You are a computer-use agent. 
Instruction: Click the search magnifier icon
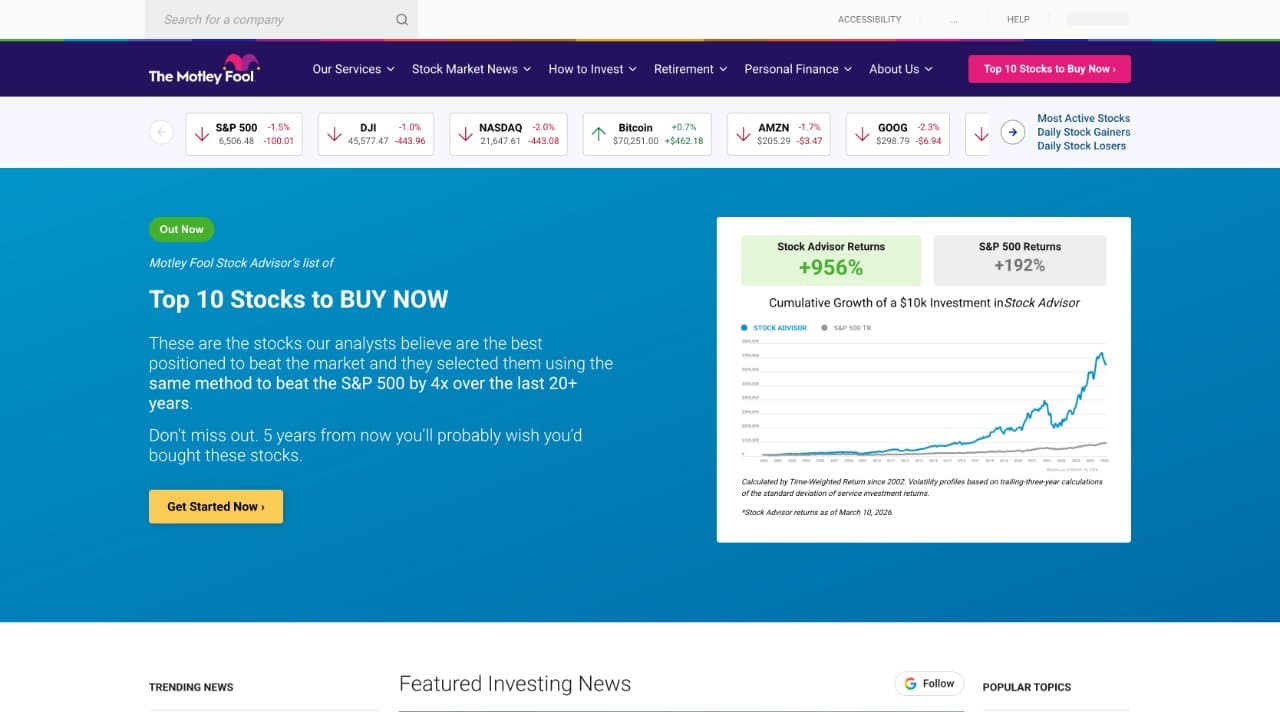click(x=402, y=19)
